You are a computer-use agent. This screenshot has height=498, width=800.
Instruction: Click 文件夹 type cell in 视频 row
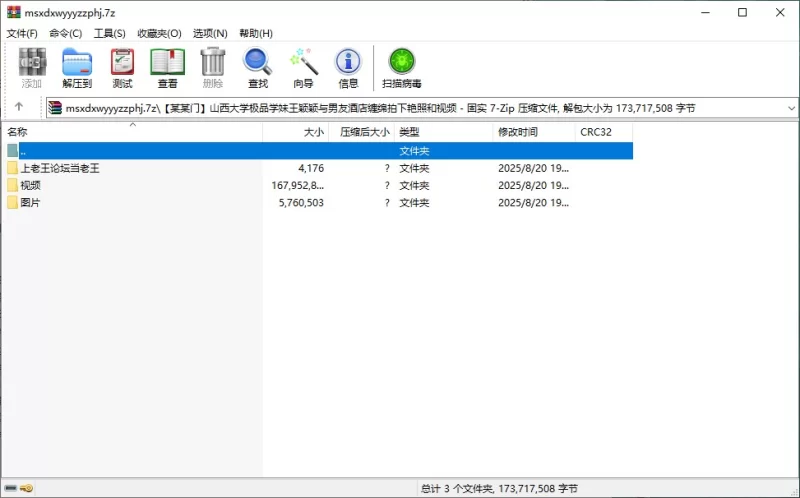[x=414, y=185]
